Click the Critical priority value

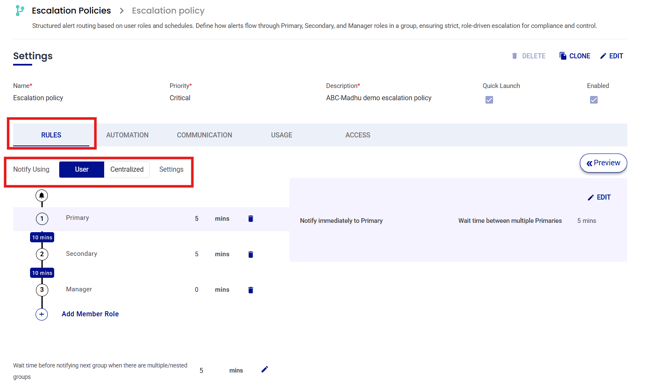[180, 98]
